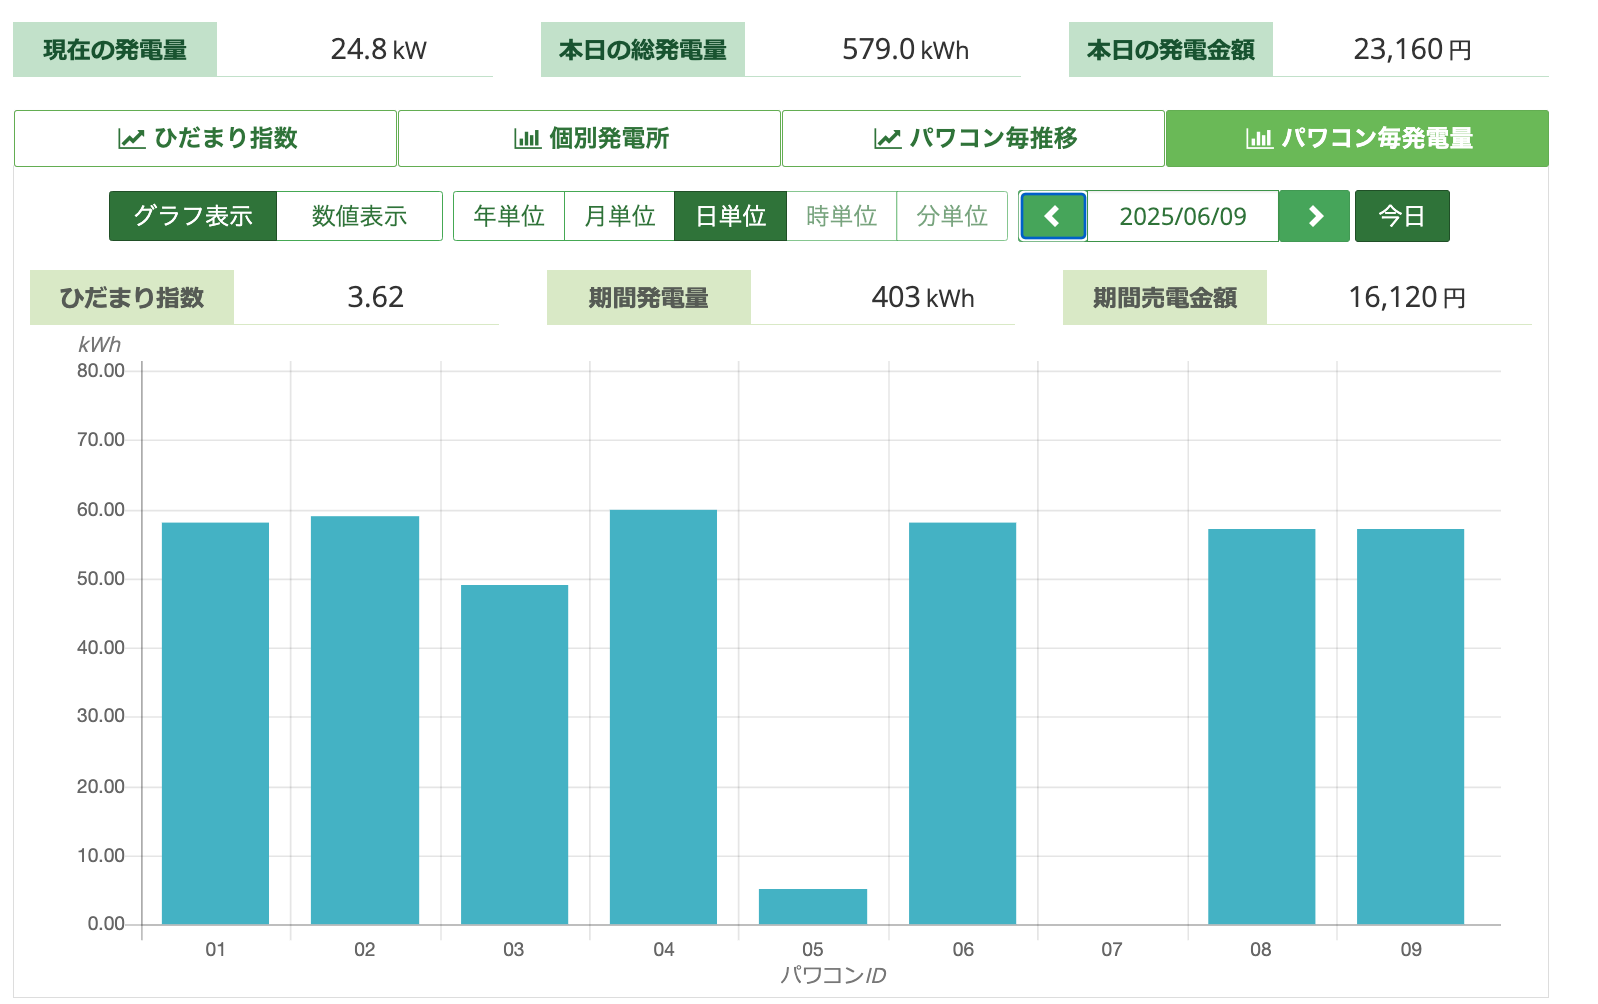Viewport: 1598px width, 1004px height.
Task: Click the 2025/06/09 date field
Action: click(1183, 216)
